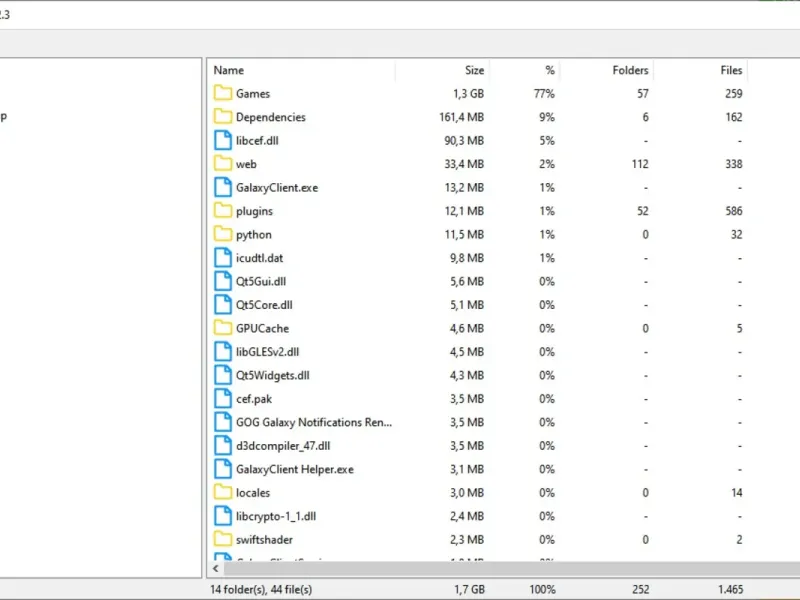
Task: Click the plugins folder icon
Action: coord(222,211)
